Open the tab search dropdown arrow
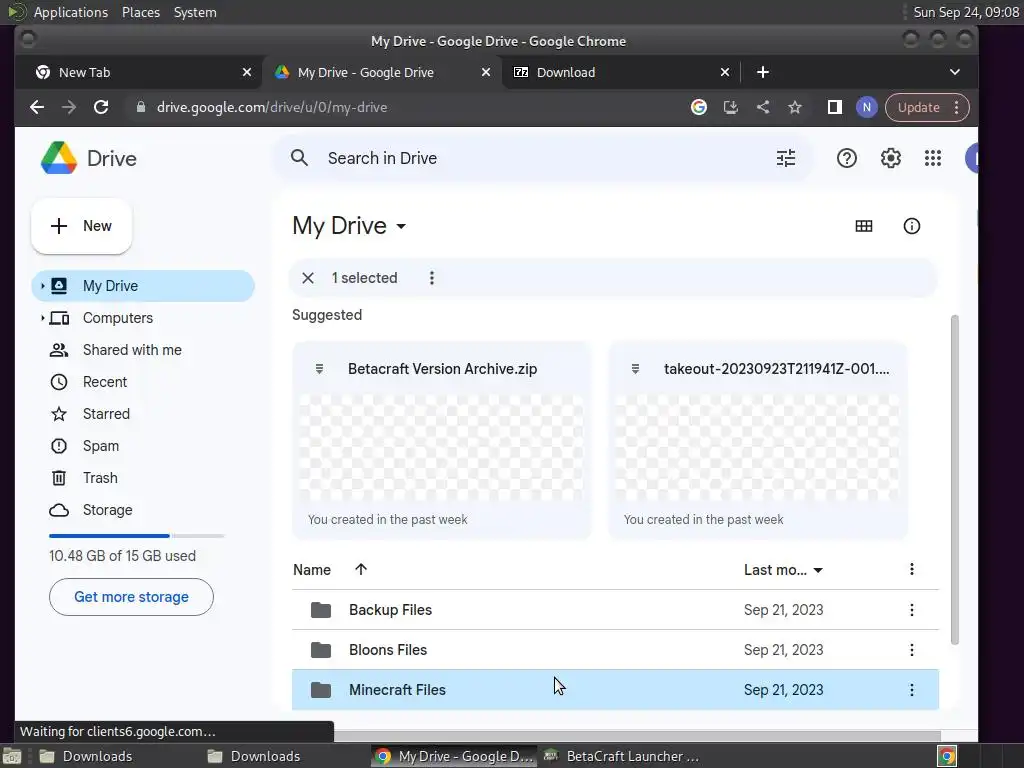This screenshot has height=768, width=1024. pos(954,72)
